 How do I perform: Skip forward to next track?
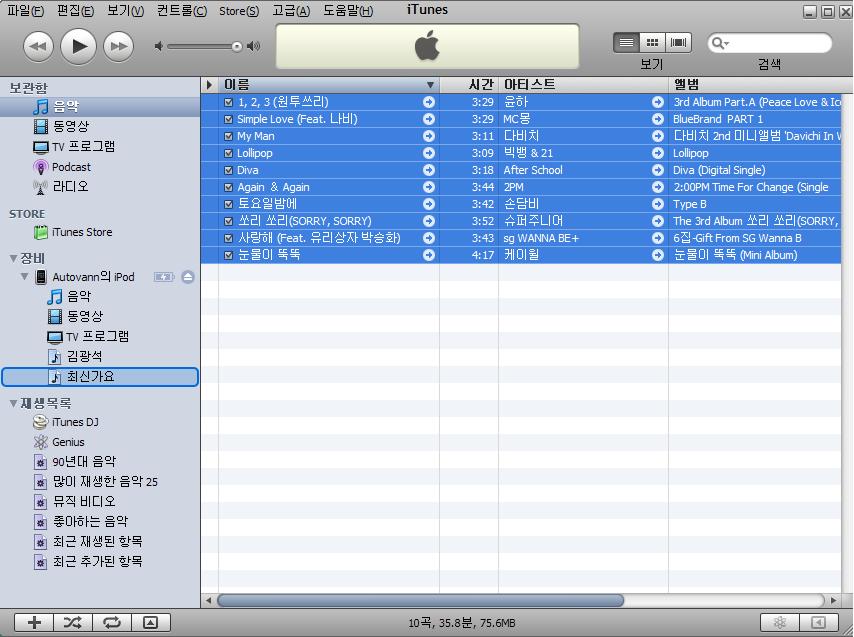118,47
